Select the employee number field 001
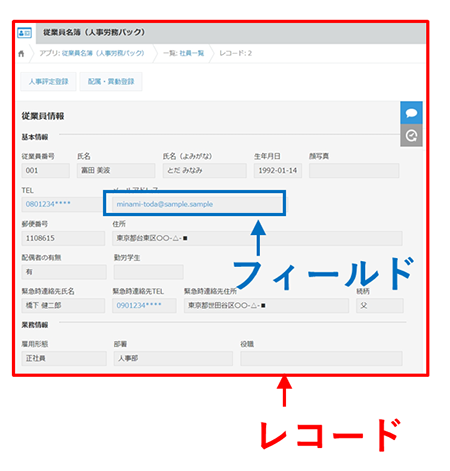Viewport: 450px width, 471px height. click(46, 171)
